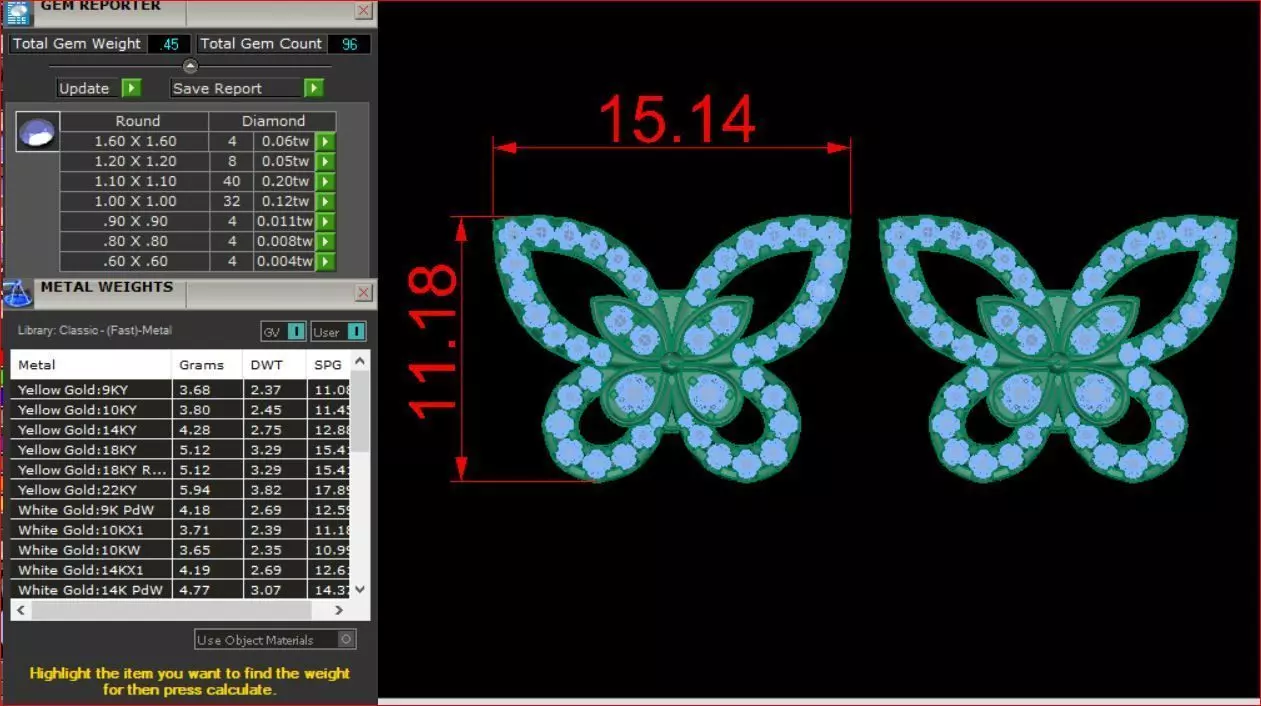
Task: Select the White Gold:9K PdW row
Action: tap(182, 510)
